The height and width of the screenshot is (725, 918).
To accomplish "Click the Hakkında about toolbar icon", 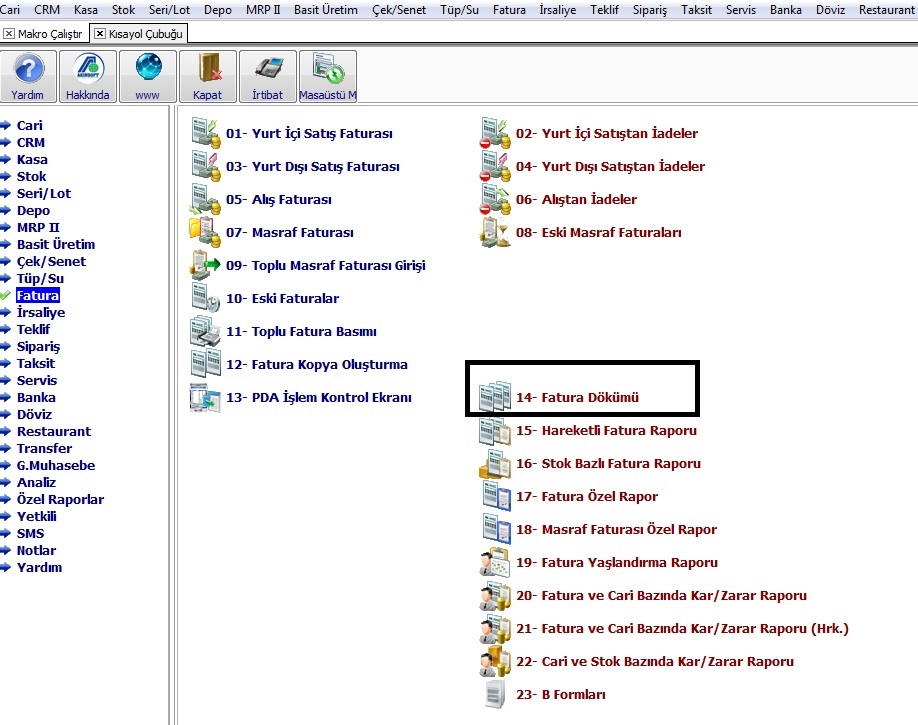I will (x=88, y=76).
